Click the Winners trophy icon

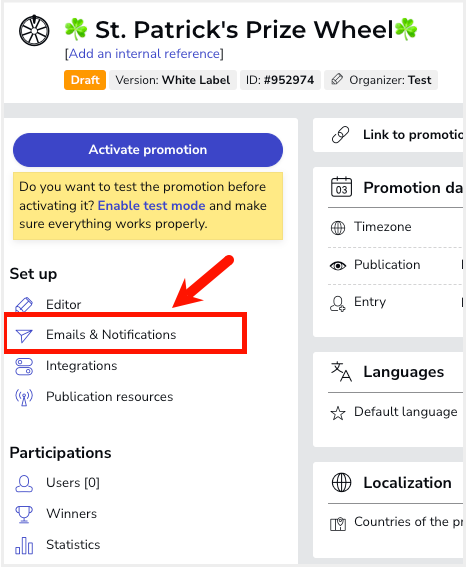24,514
